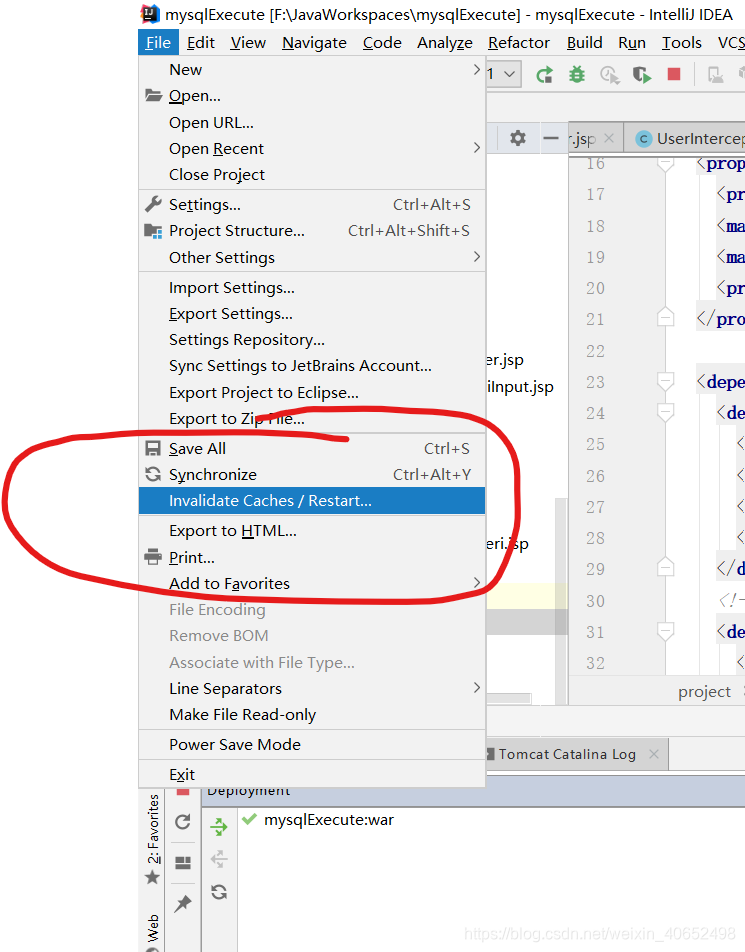
Task: Choose Close Project
Action: click(312, 175)
